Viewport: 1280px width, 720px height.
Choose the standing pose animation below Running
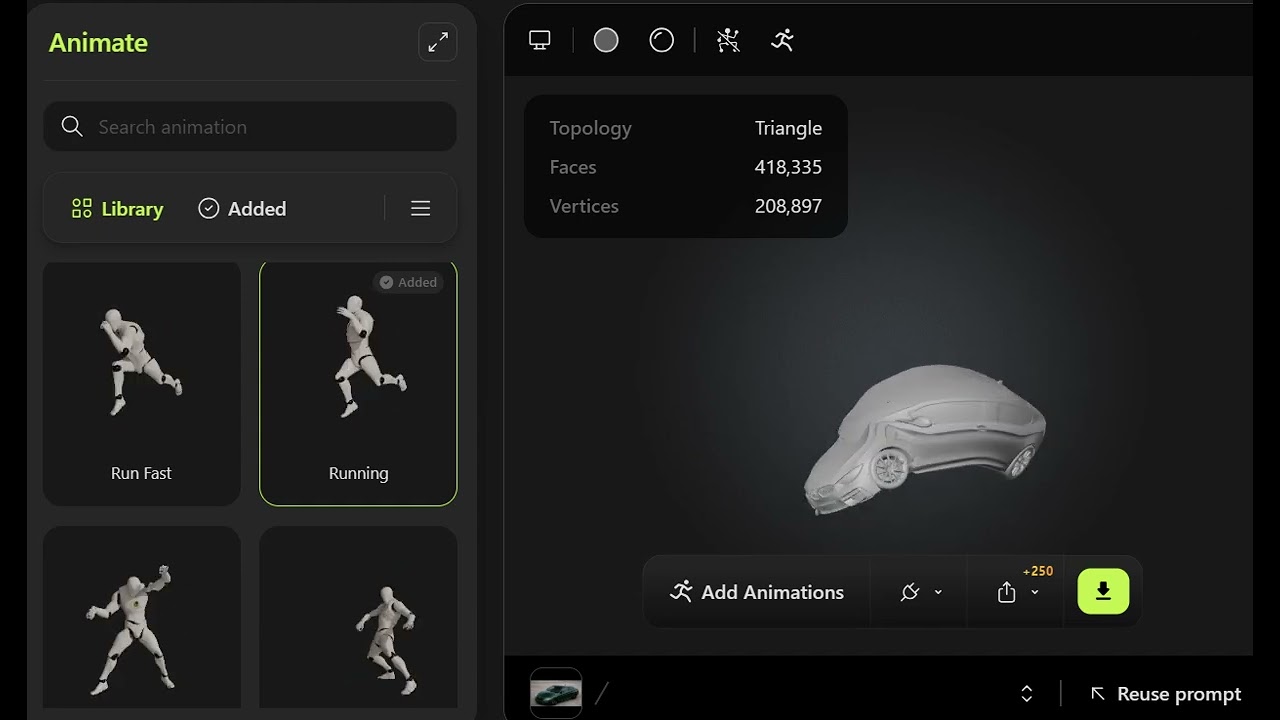[x=358, y=617]
